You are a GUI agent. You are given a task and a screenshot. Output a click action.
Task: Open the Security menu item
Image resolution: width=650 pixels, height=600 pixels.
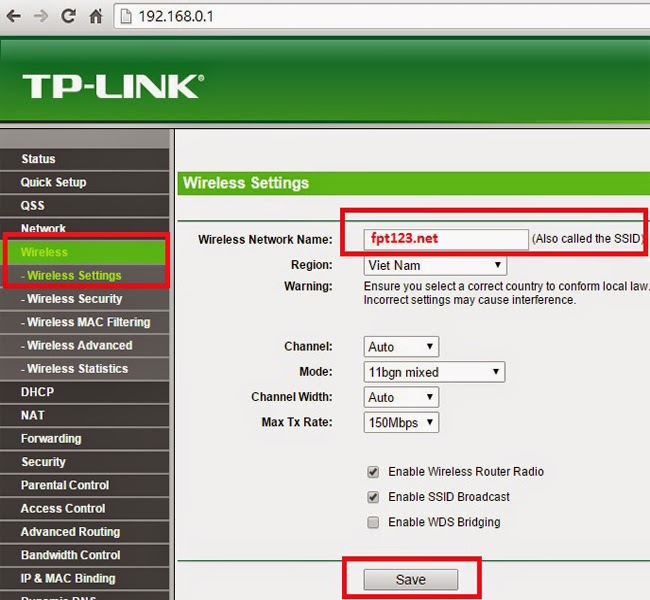[x=85, y=462]
